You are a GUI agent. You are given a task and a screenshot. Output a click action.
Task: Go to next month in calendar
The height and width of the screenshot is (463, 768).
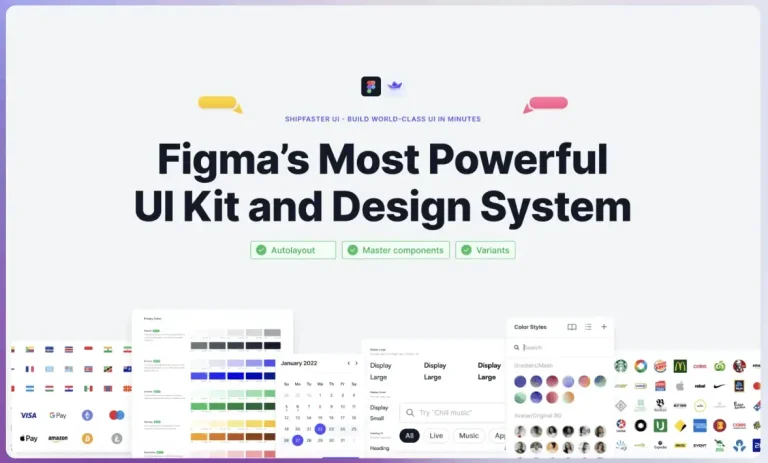coord(357,363)
